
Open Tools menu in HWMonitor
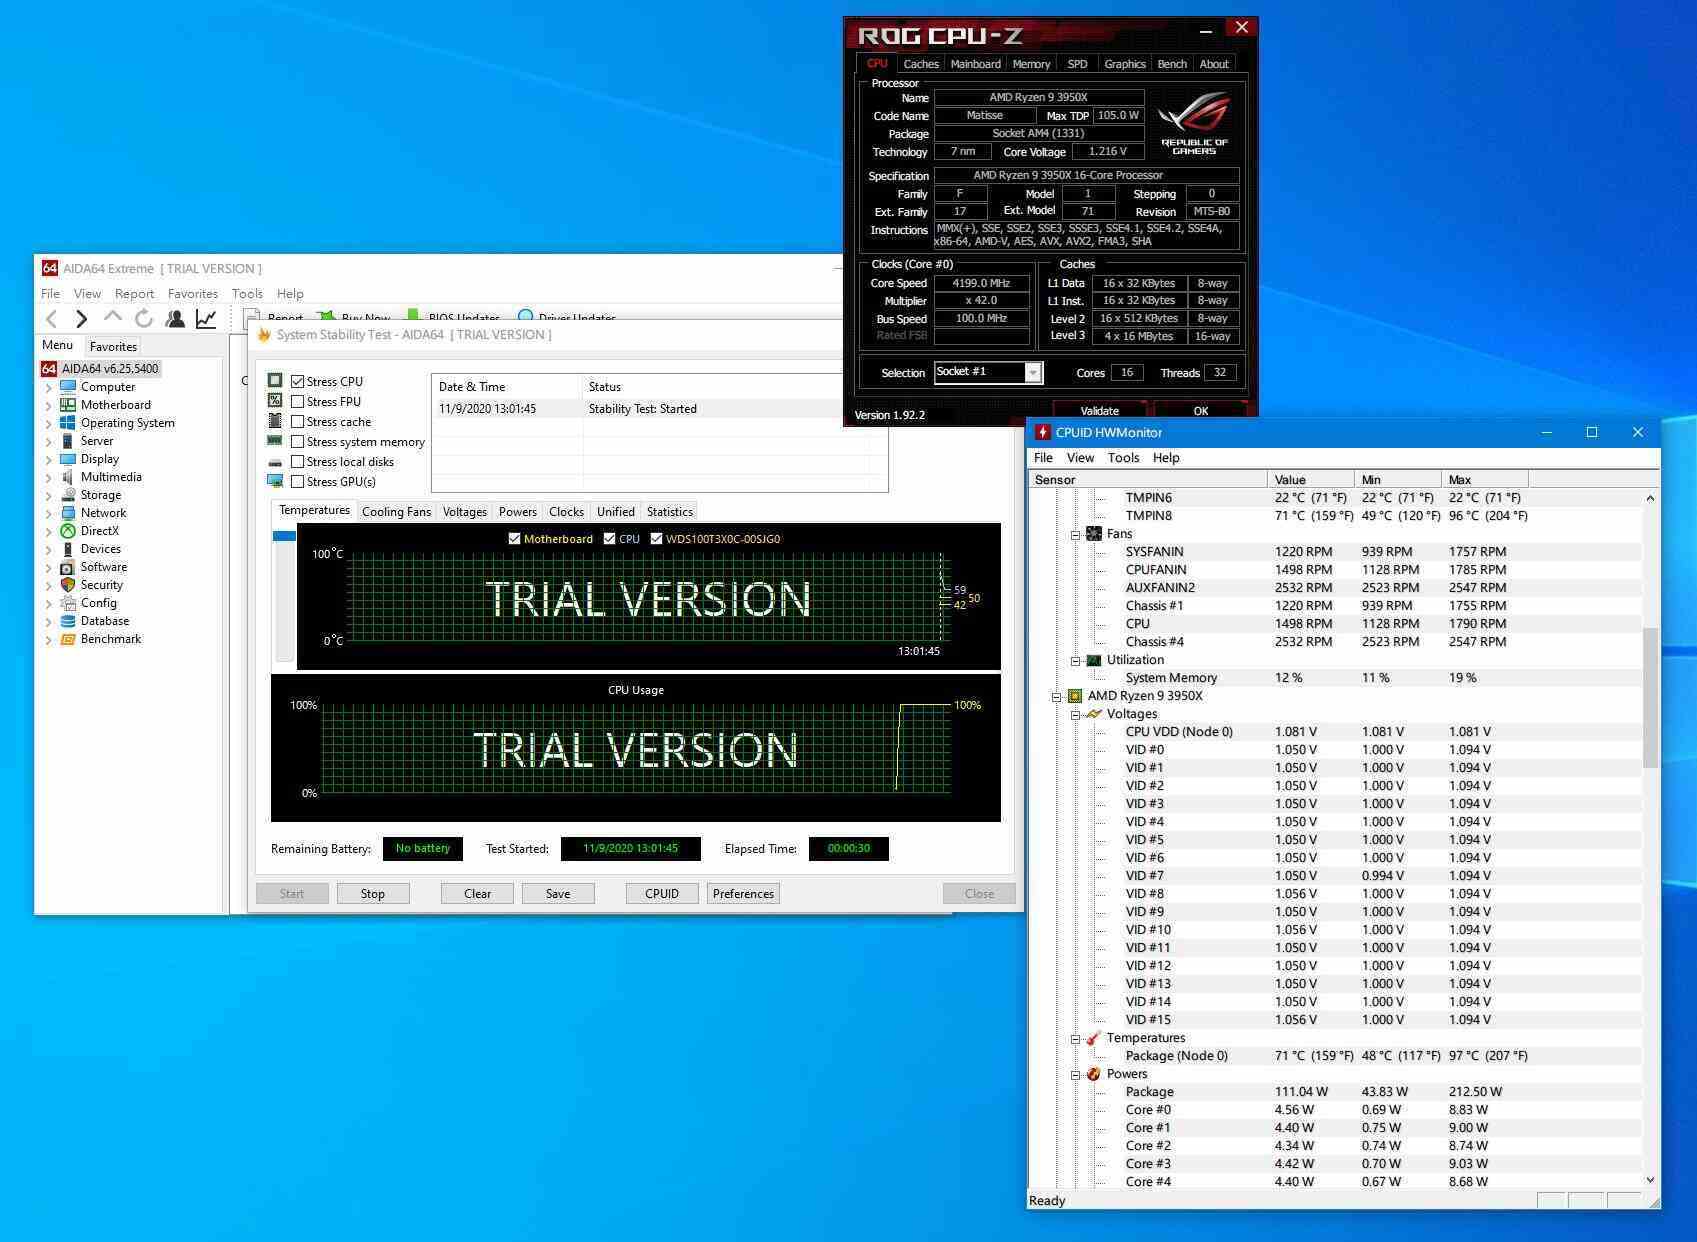[1123, 458]
